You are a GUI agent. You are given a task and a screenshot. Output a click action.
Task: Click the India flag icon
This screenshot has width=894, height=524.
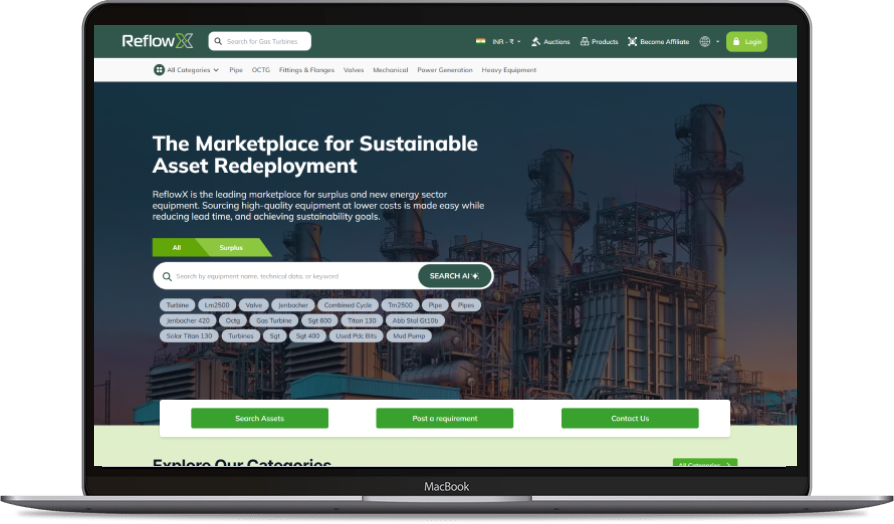click(x=481, y=41)
